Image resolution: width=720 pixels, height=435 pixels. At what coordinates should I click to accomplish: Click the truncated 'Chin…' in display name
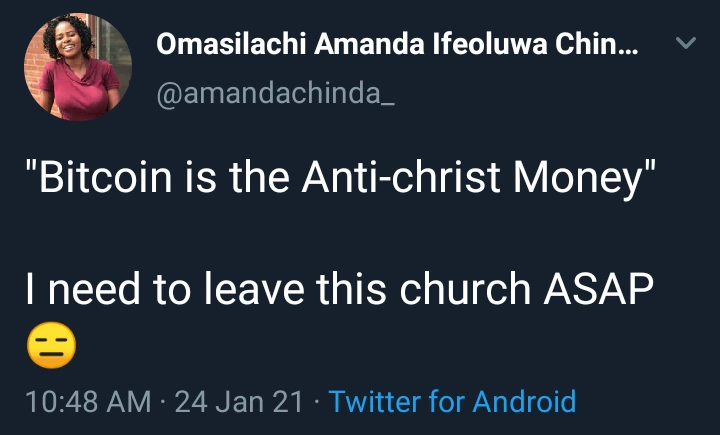[596, 44]
